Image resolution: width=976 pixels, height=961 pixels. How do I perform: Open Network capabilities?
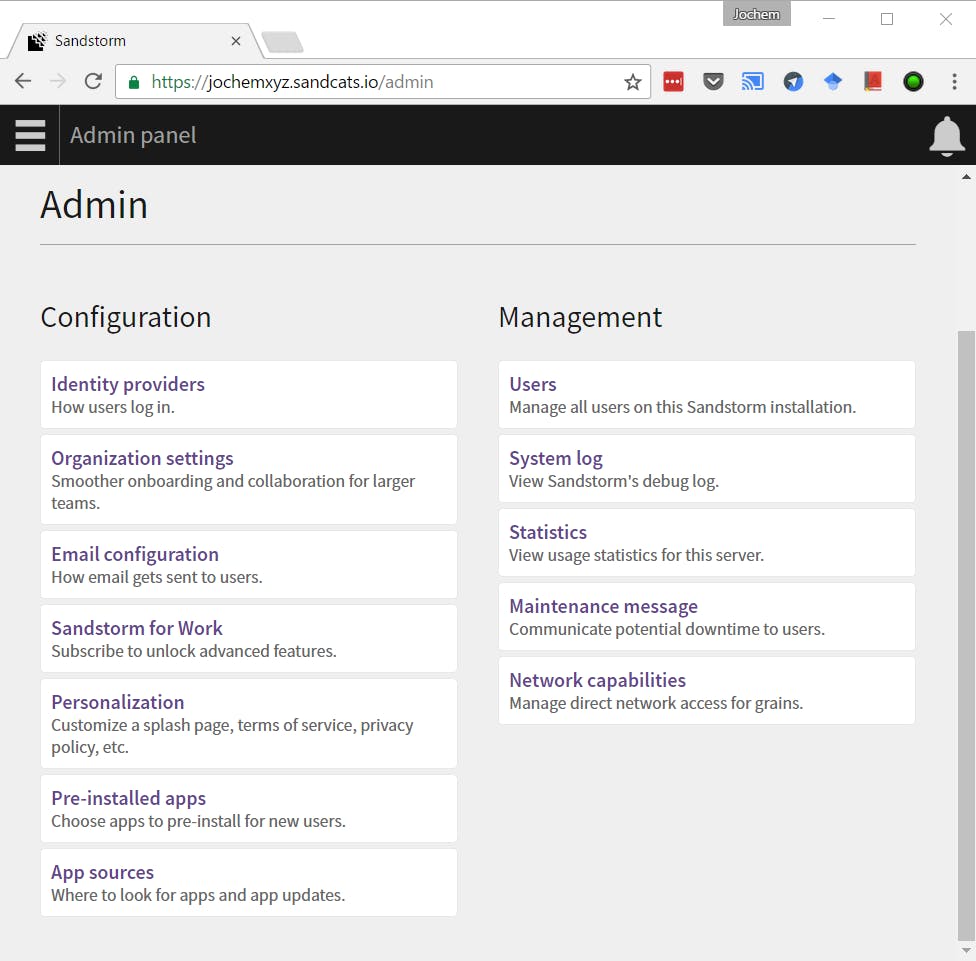(x=597, y=680)
